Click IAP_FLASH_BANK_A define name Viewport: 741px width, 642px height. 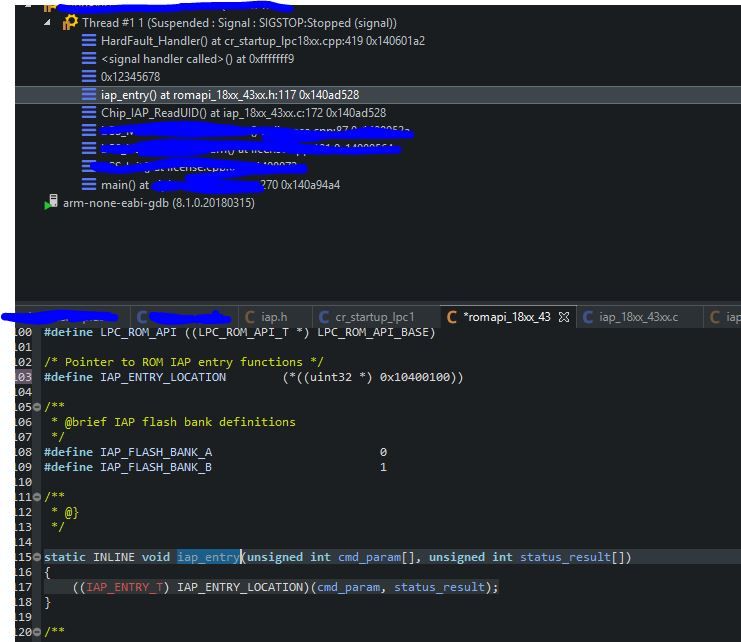[156, 452]
